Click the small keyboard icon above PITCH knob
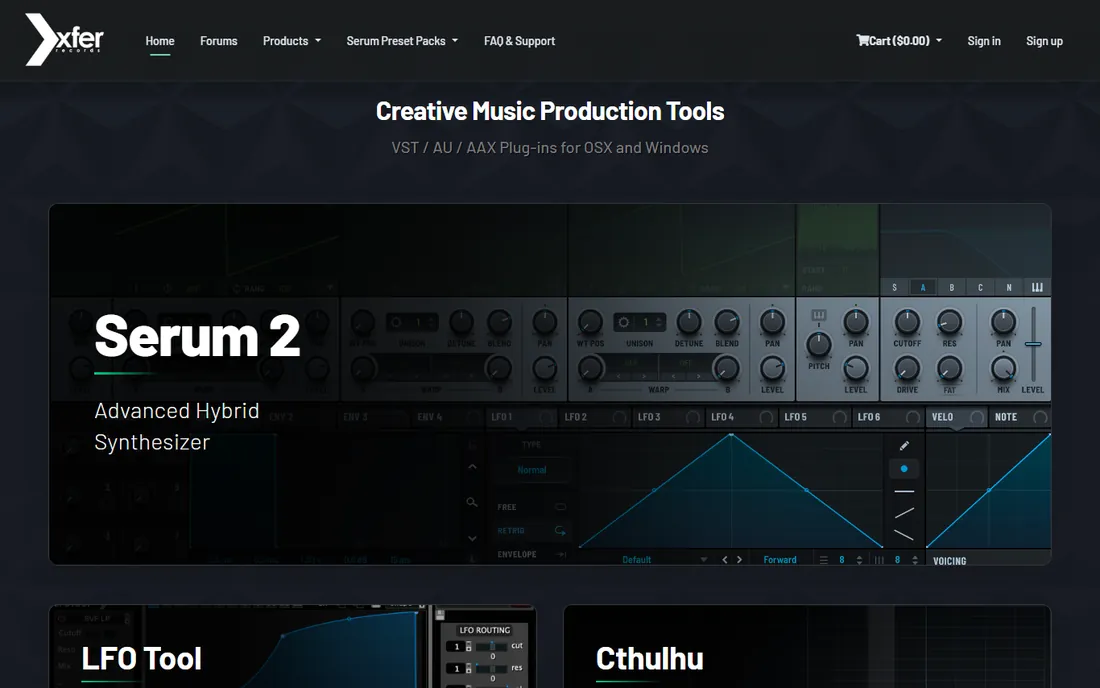 (x=818, y=315)
